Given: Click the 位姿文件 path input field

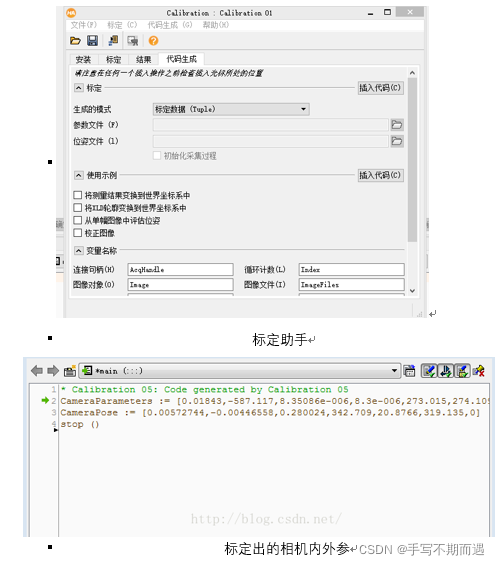Looking at the screenshot, I should pos(271,141).
